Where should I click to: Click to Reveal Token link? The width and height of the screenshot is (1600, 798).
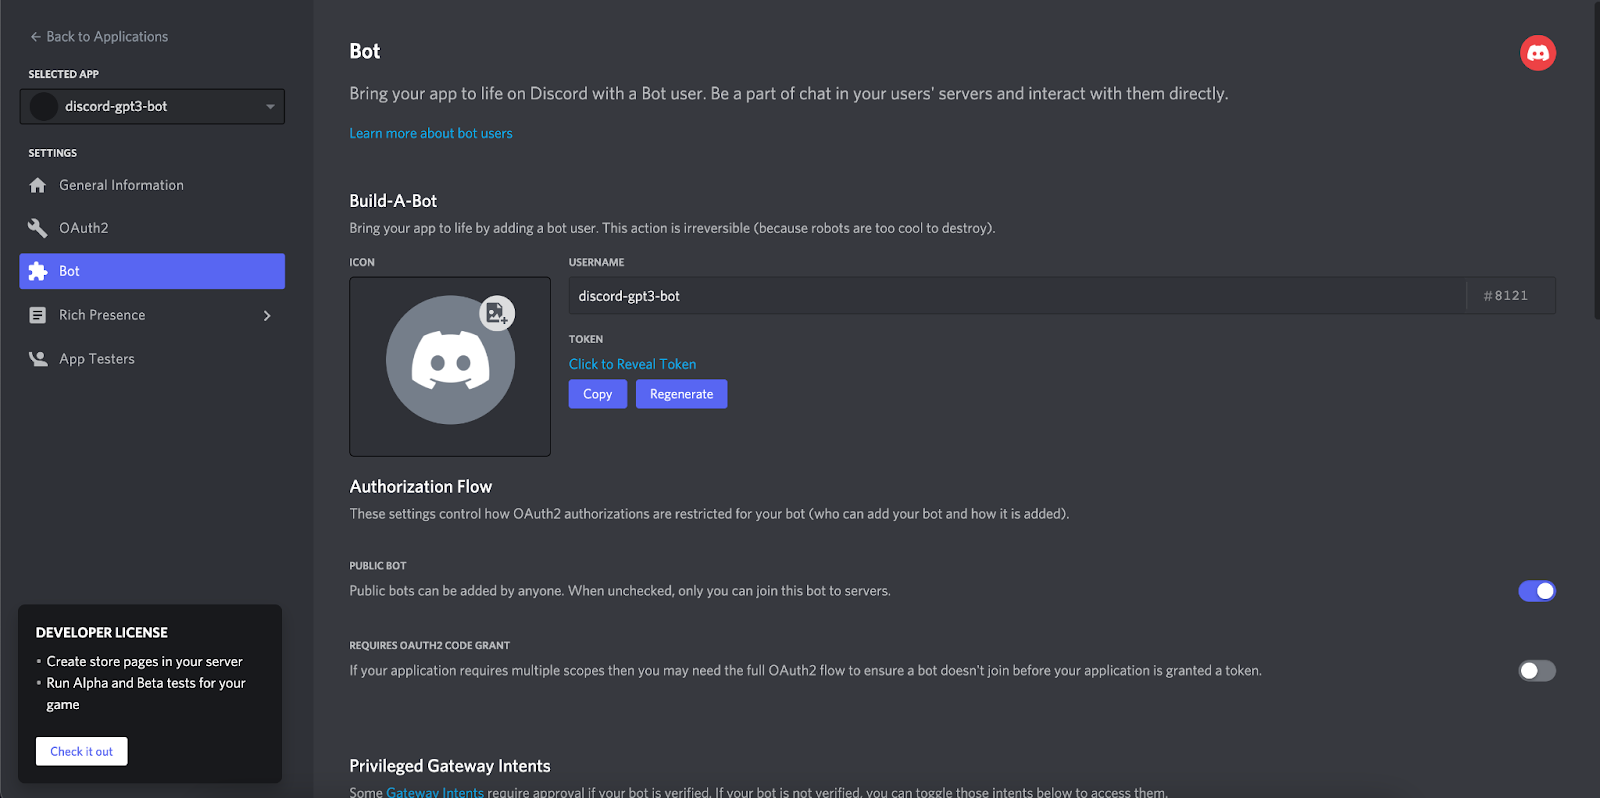click(633, 364)
